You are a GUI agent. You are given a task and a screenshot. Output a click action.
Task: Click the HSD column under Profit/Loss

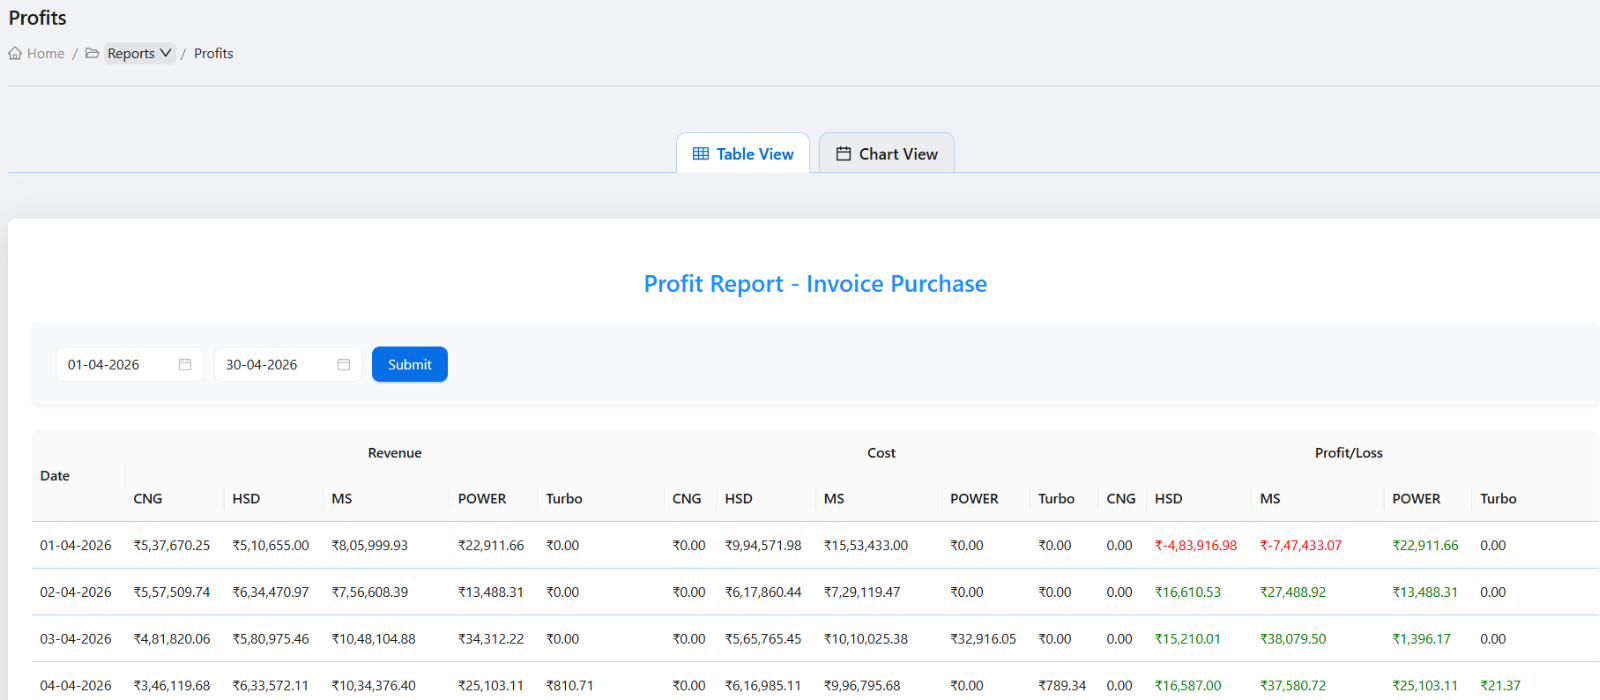tap(1169, 498)
